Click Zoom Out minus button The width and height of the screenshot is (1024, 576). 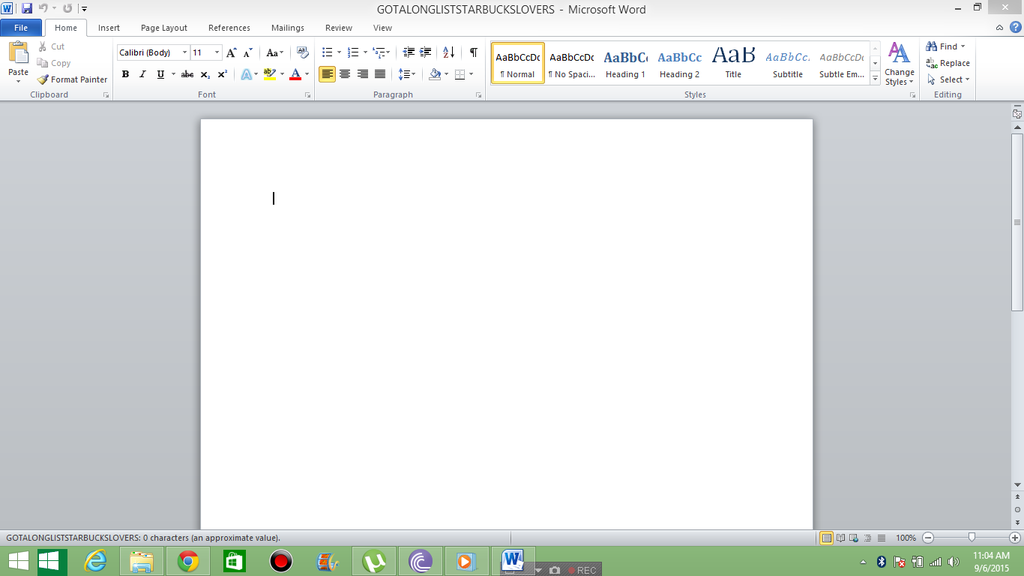928,538
